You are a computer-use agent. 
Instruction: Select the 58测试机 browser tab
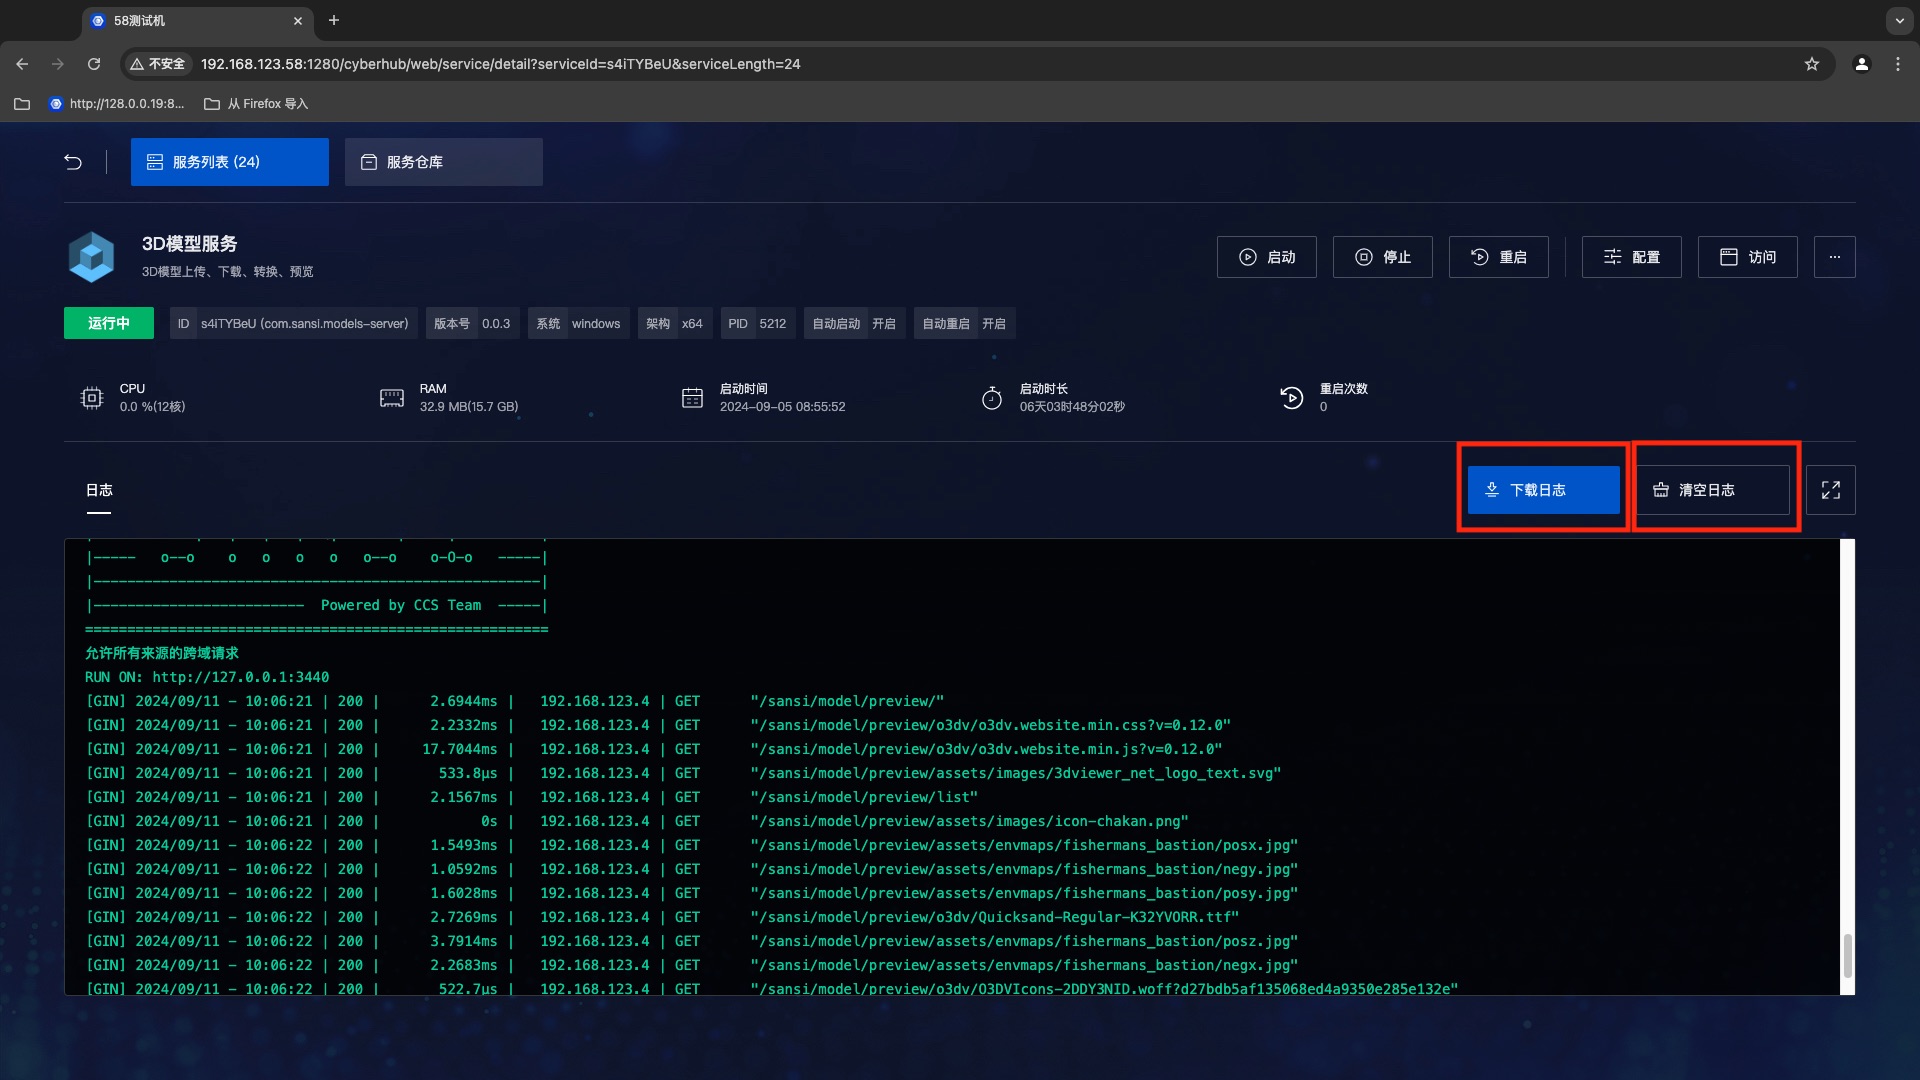click(x=197, y=21)
